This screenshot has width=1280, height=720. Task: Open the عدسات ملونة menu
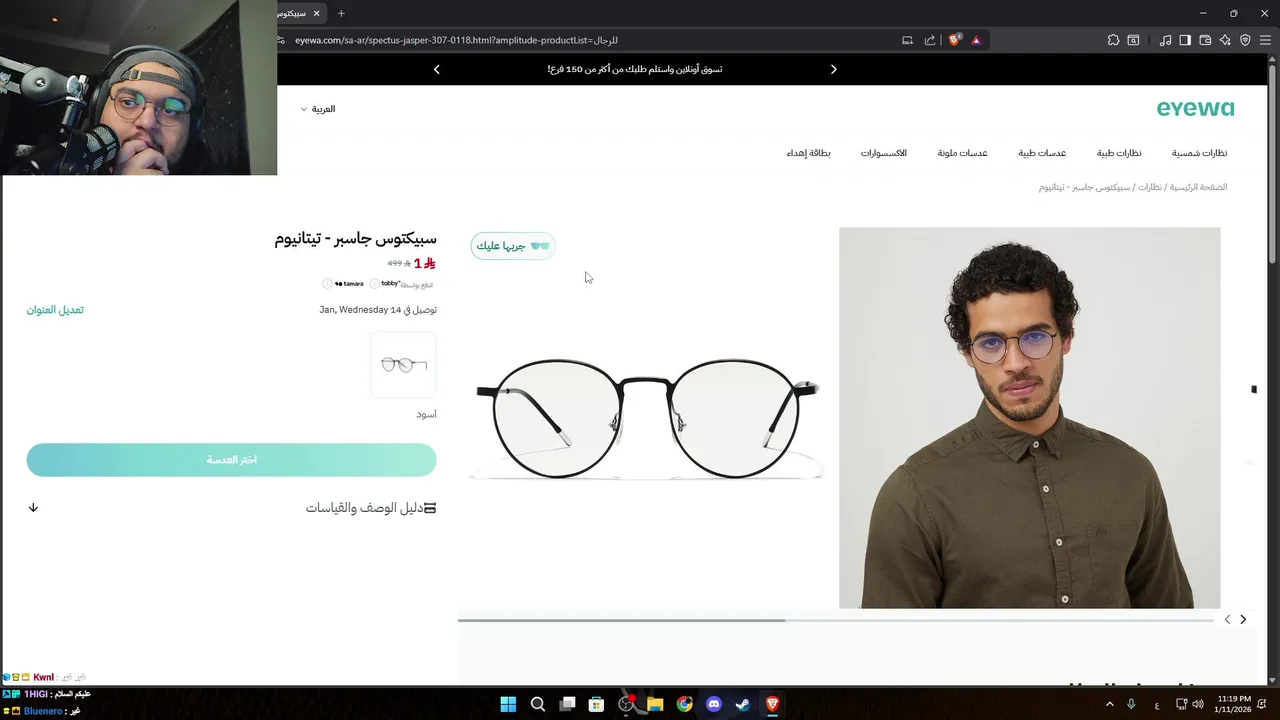(x=962, y=153)
